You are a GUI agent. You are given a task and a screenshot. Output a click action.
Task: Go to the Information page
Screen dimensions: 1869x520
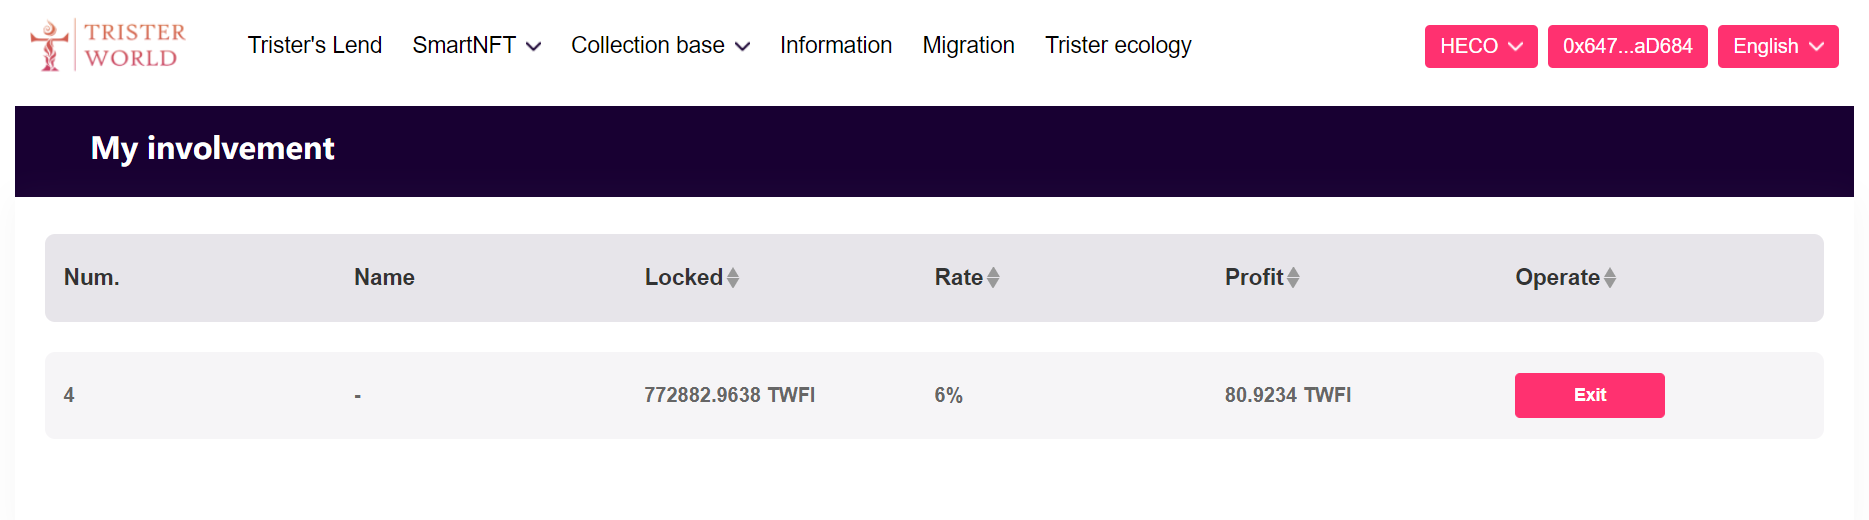pyautogui.click(x=836, y=46)
